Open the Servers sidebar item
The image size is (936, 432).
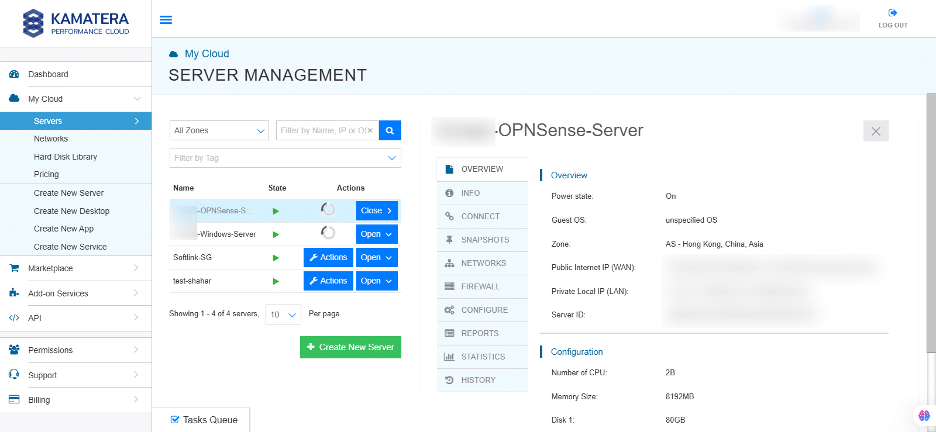(x=76, y=121)
